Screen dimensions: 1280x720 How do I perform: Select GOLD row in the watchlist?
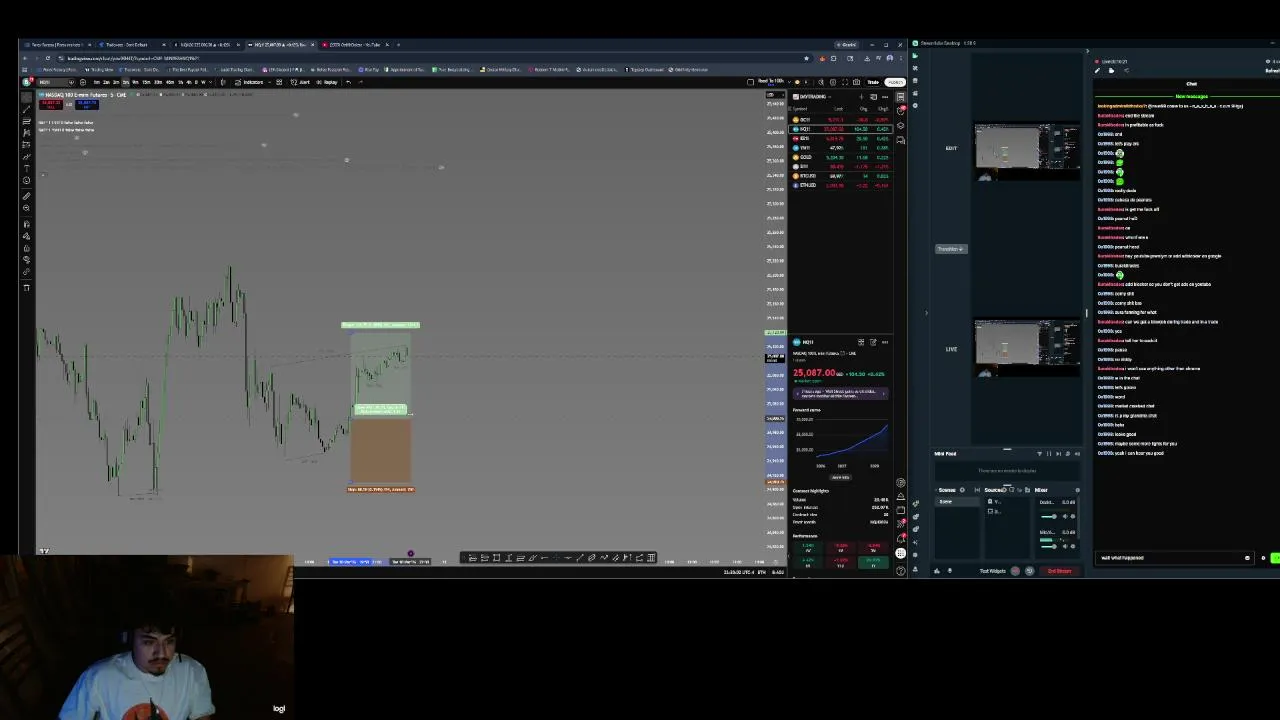(841, 157)
